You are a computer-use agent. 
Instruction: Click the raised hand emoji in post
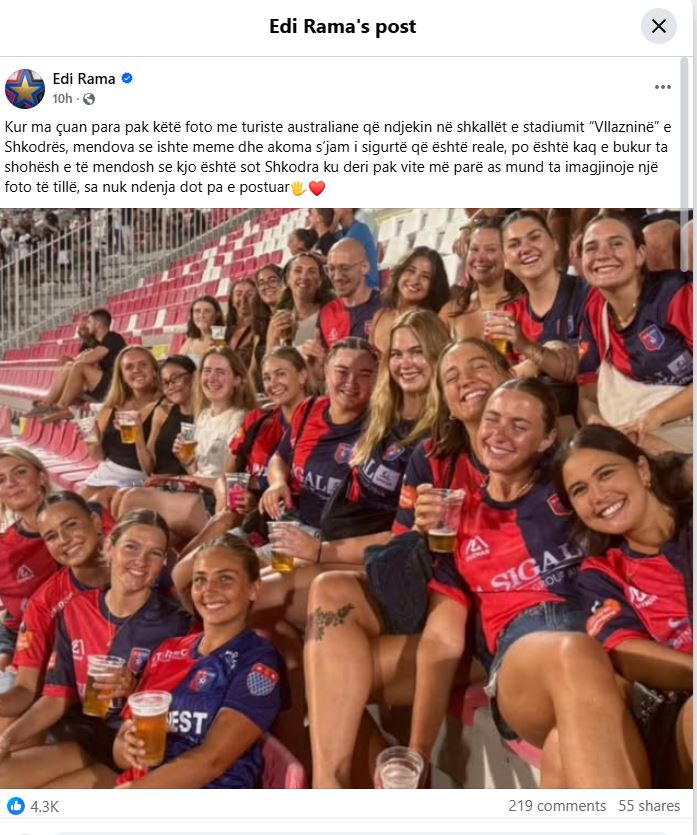coord(299,188)
